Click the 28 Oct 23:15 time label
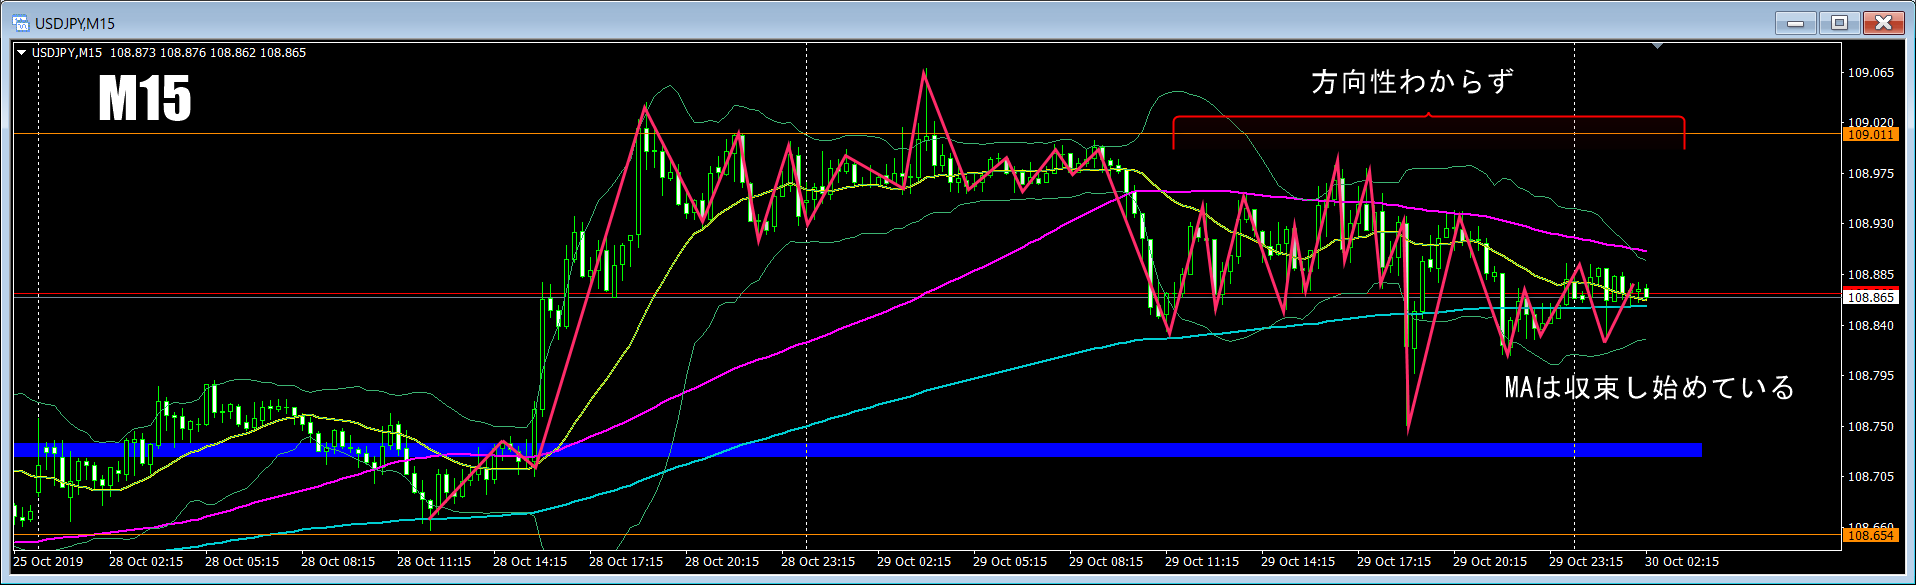1916x585 pixels. tap(818, 562)
